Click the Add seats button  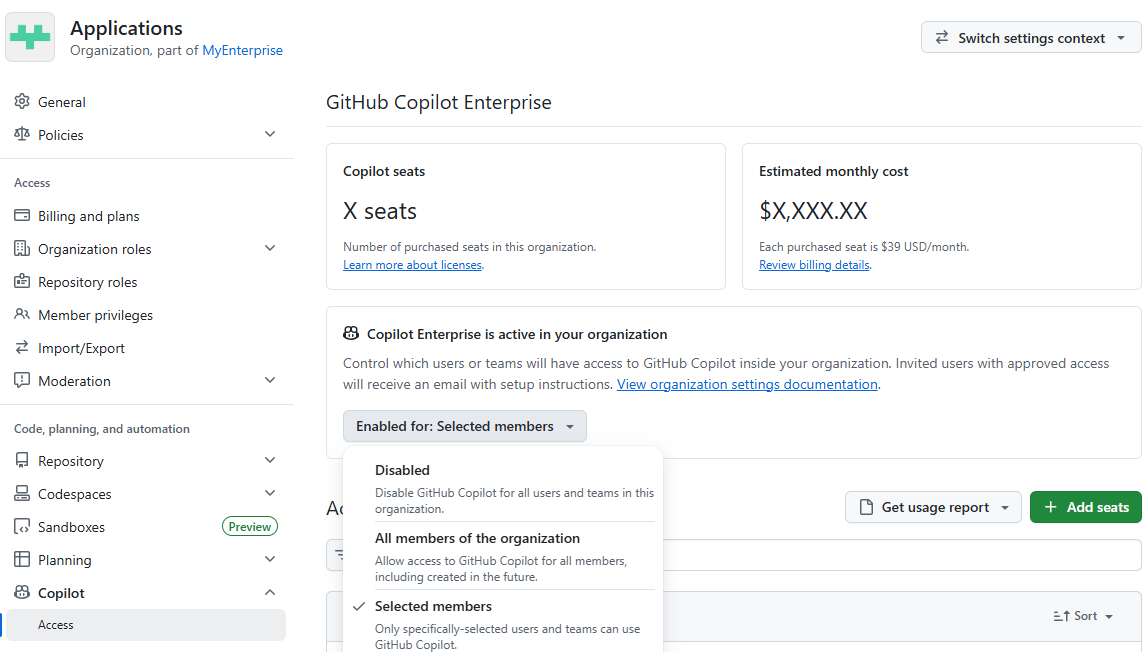coord(1085,507)
